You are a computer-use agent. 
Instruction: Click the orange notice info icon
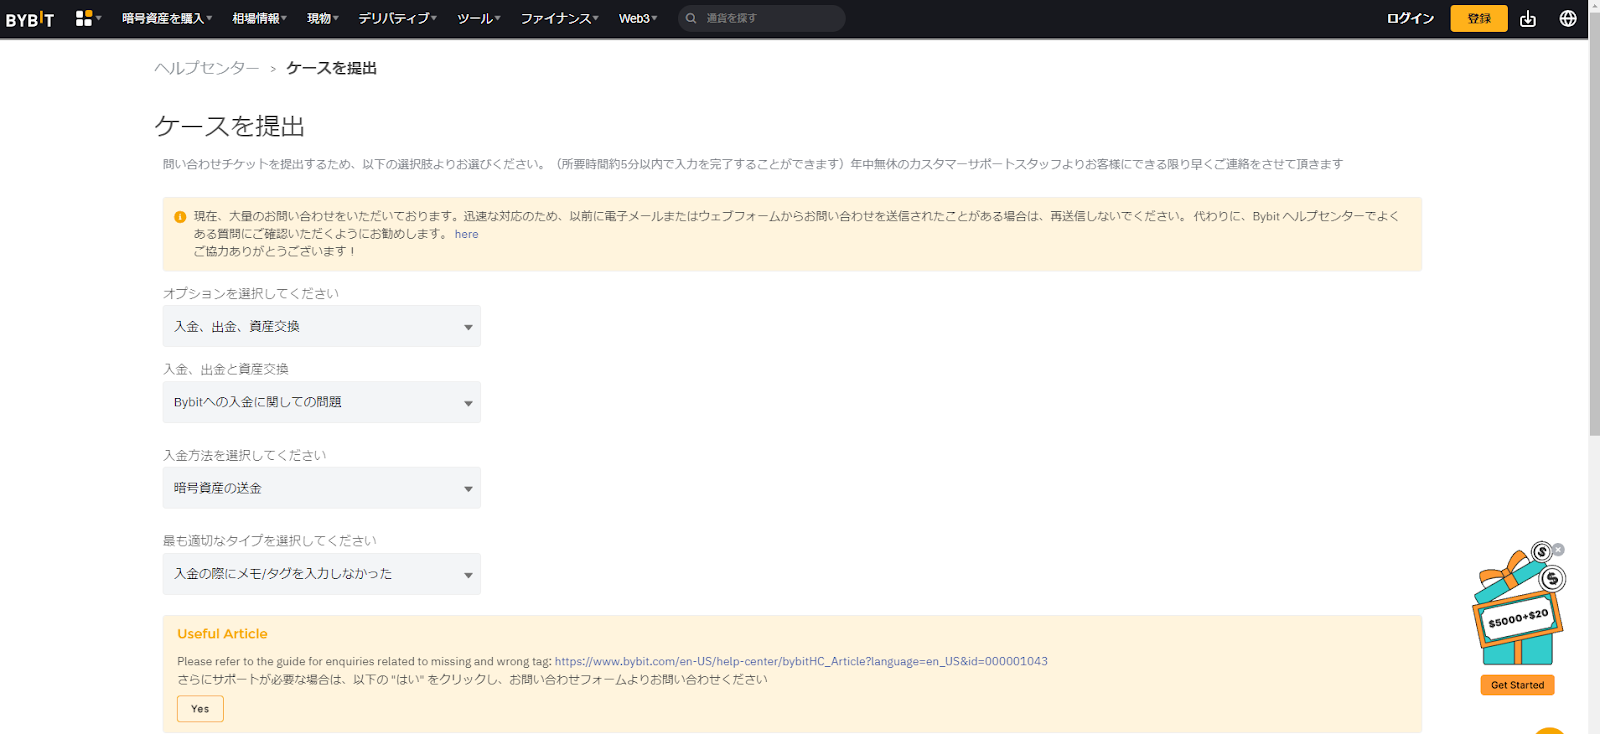click(180, 217)
